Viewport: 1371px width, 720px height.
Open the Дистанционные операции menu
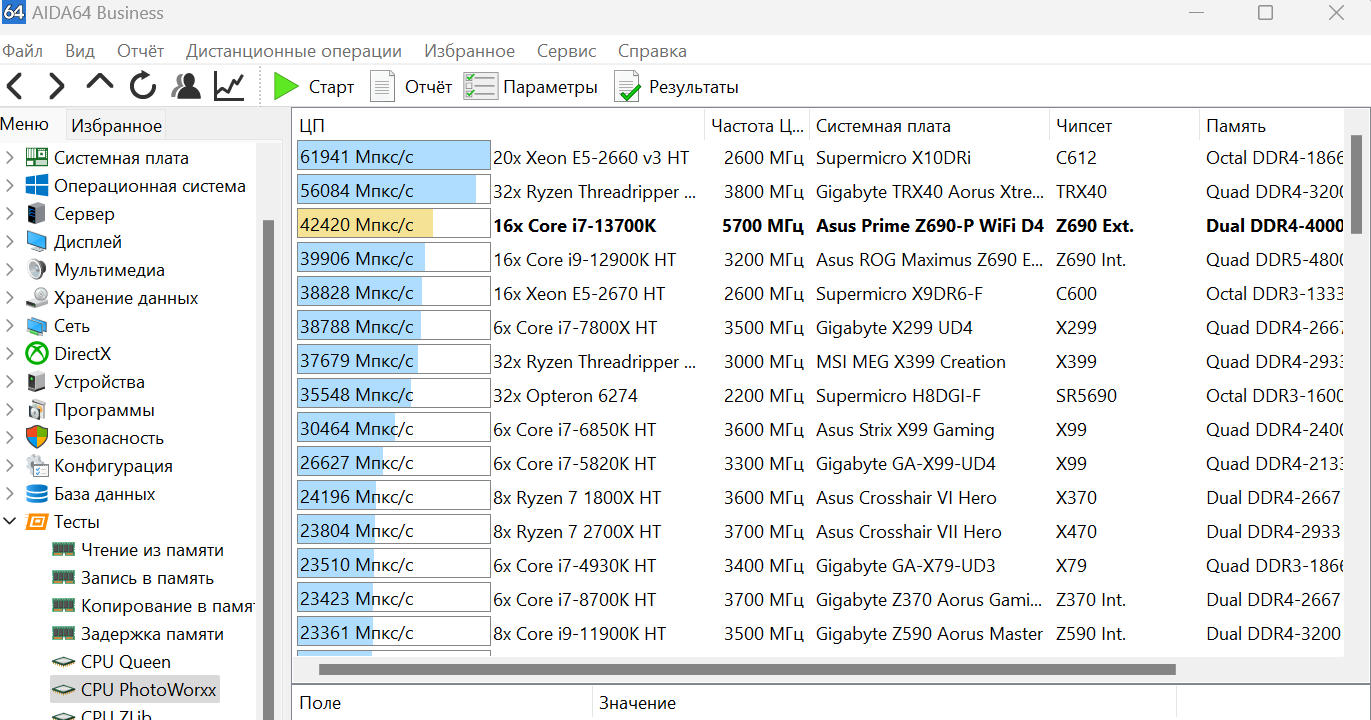click(294, 51)
